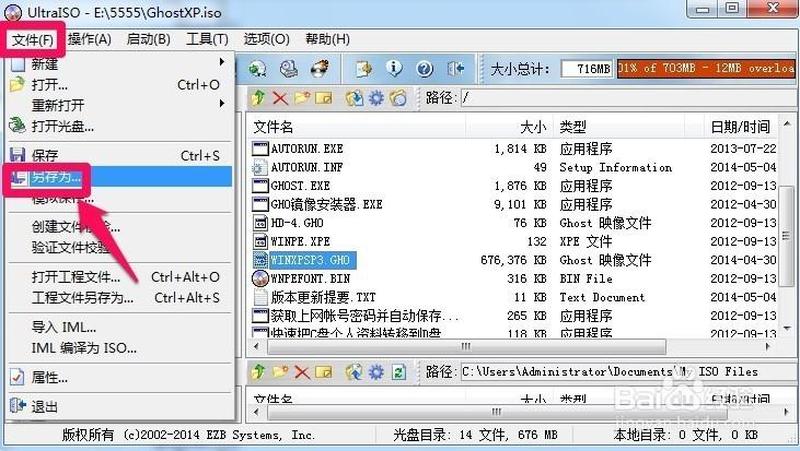Viewport: 800px width, 451px height.
Task: Click the gear icon in image pane toolbar
Action: (376, 97)
